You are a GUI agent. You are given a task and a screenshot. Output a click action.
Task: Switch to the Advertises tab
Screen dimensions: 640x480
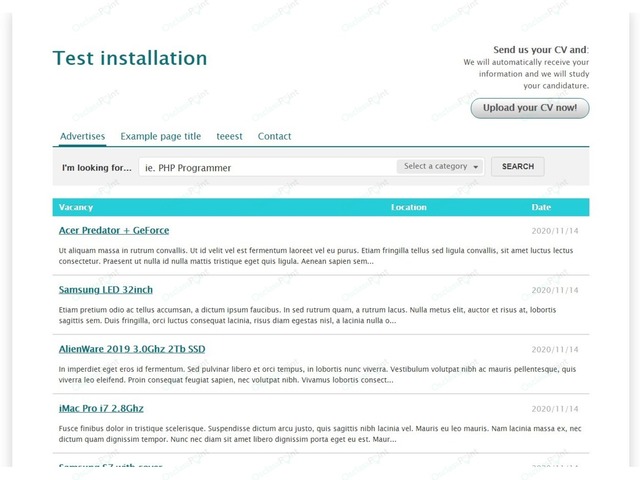click(x=82, y=136)
